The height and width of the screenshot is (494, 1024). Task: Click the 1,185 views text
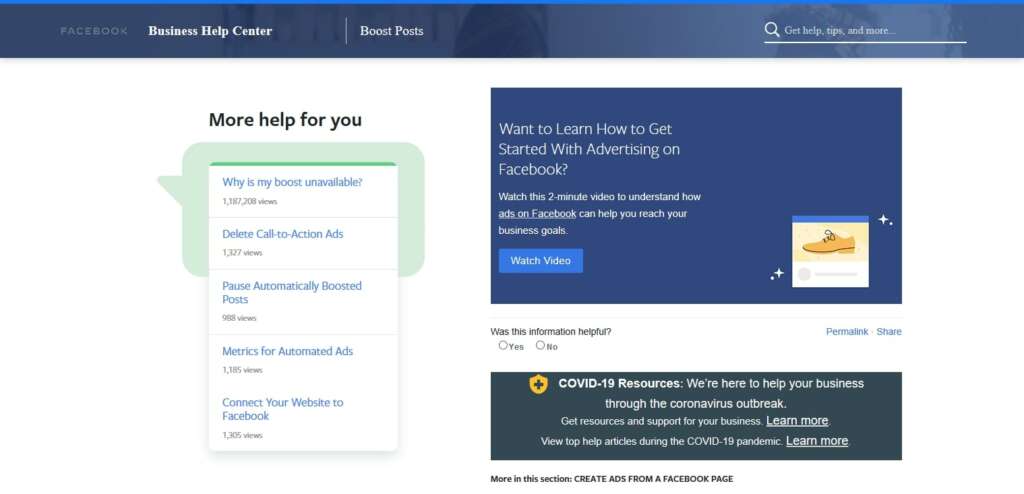pyautogui.click(x=242, y=370)
